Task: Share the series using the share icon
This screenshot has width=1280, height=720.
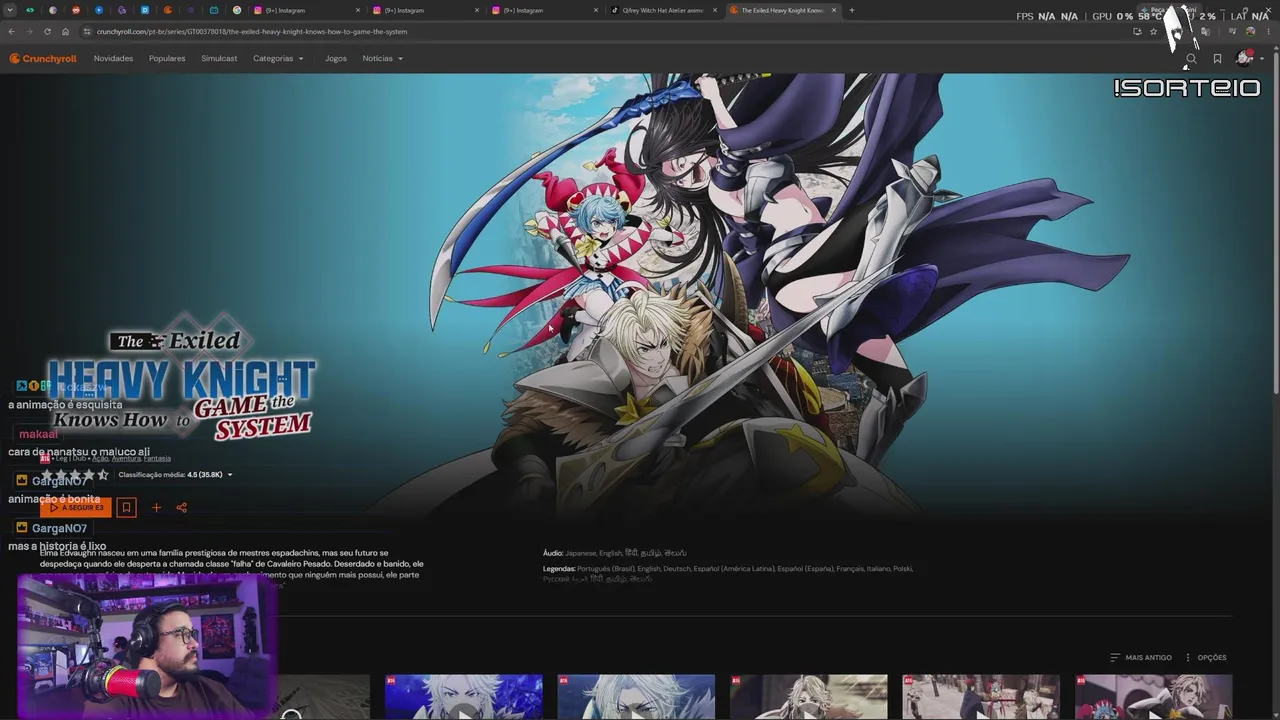Action: tap(181, 508)
